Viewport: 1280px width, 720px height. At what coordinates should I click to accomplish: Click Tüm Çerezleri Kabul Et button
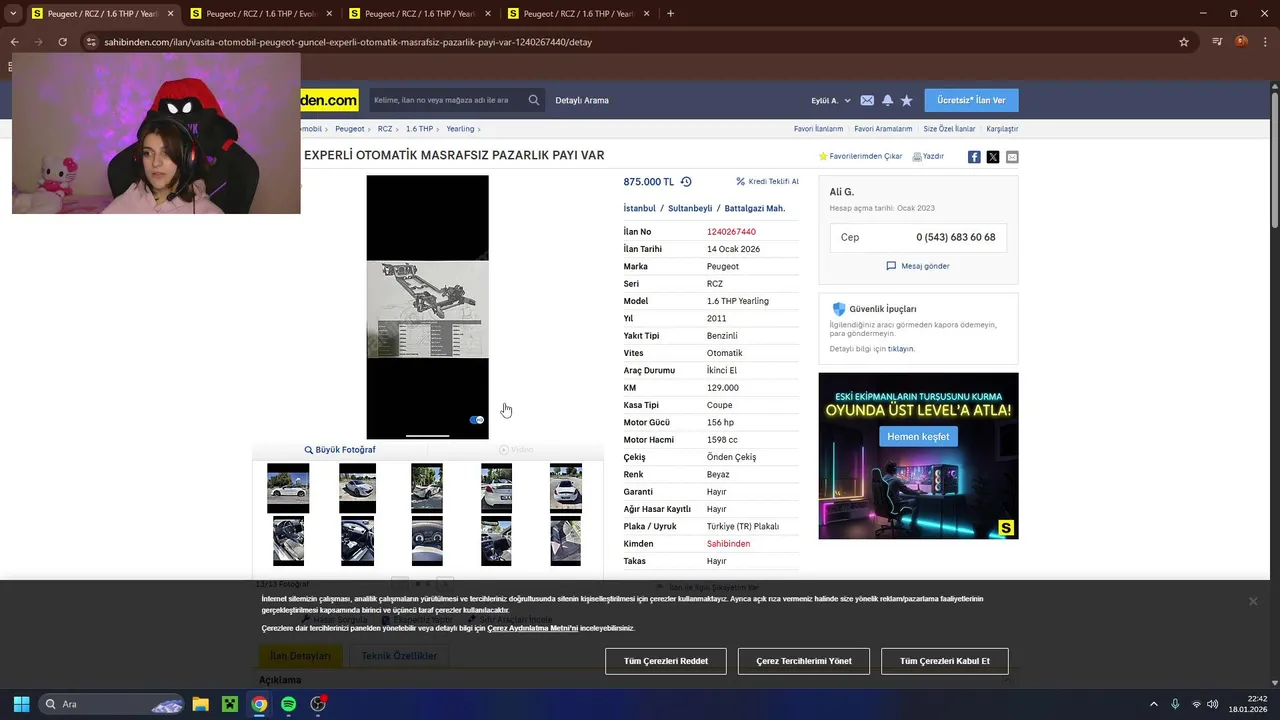point(945,661)
